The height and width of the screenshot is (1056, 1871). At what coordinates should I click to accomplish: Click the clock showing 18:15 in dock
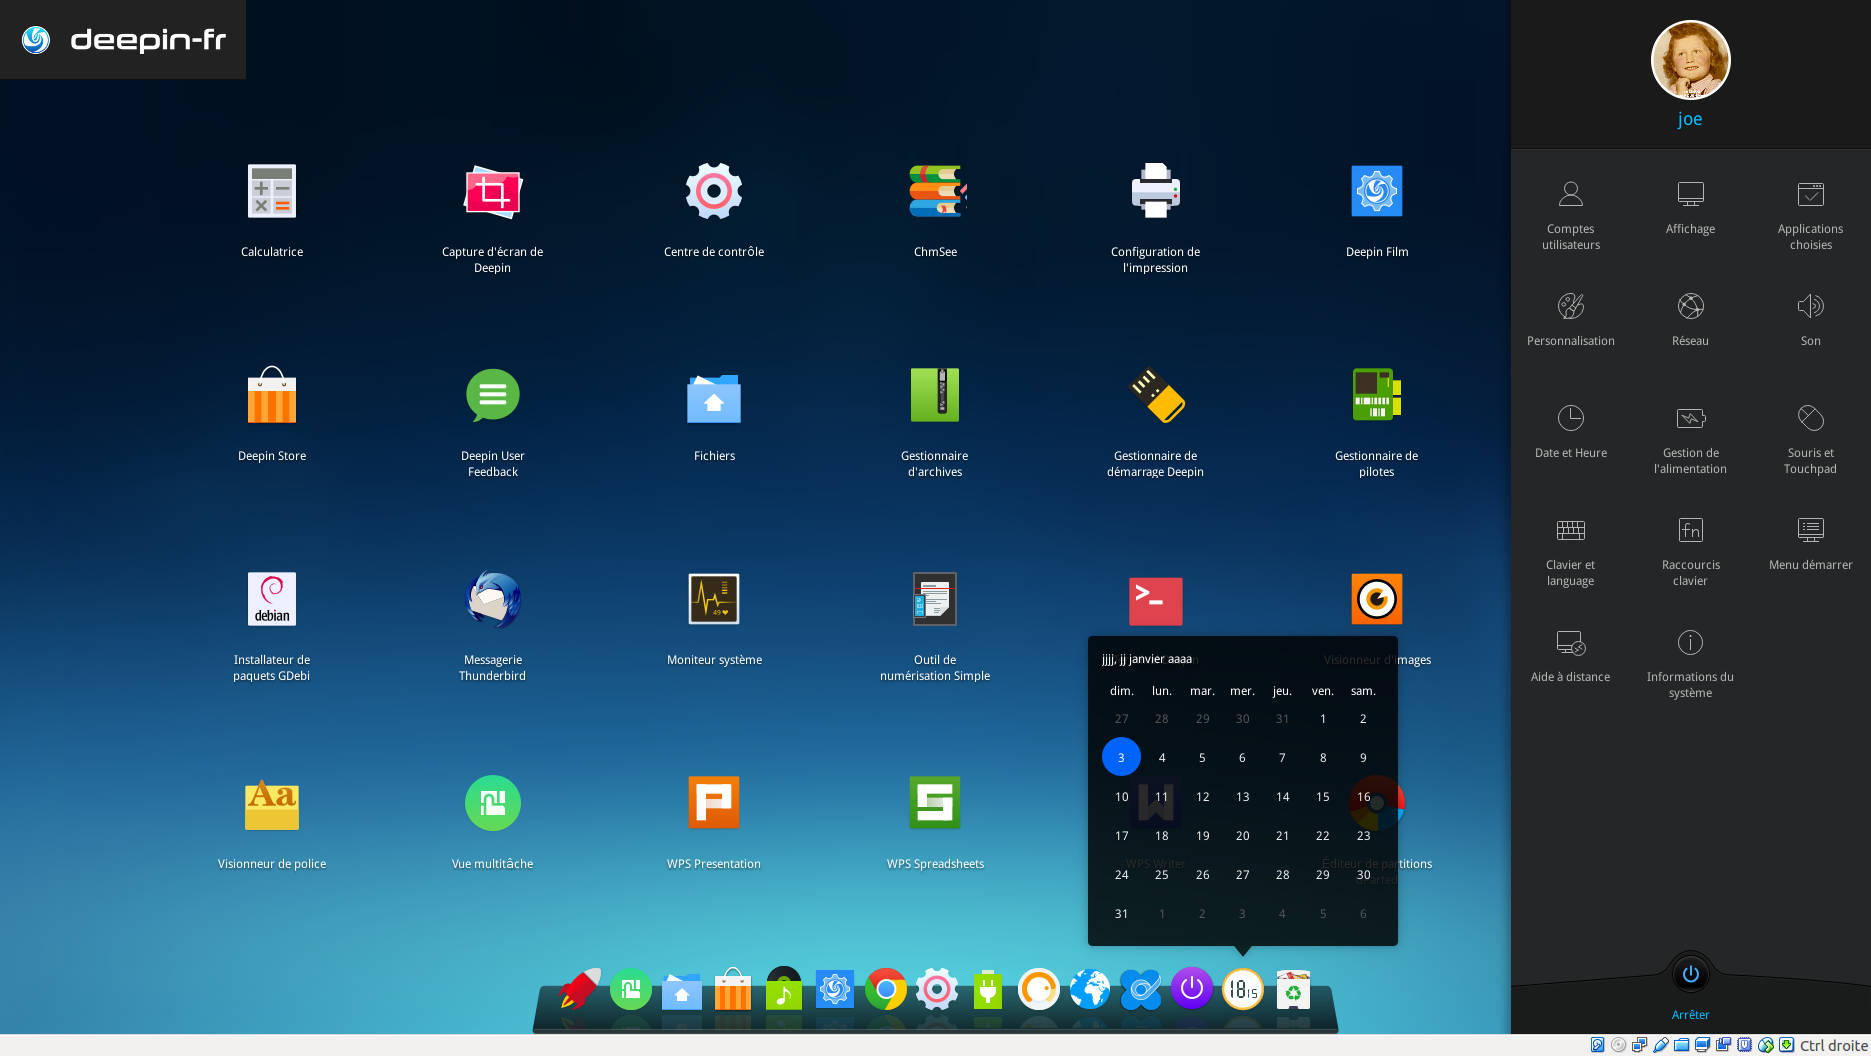tap(1243, 990)
